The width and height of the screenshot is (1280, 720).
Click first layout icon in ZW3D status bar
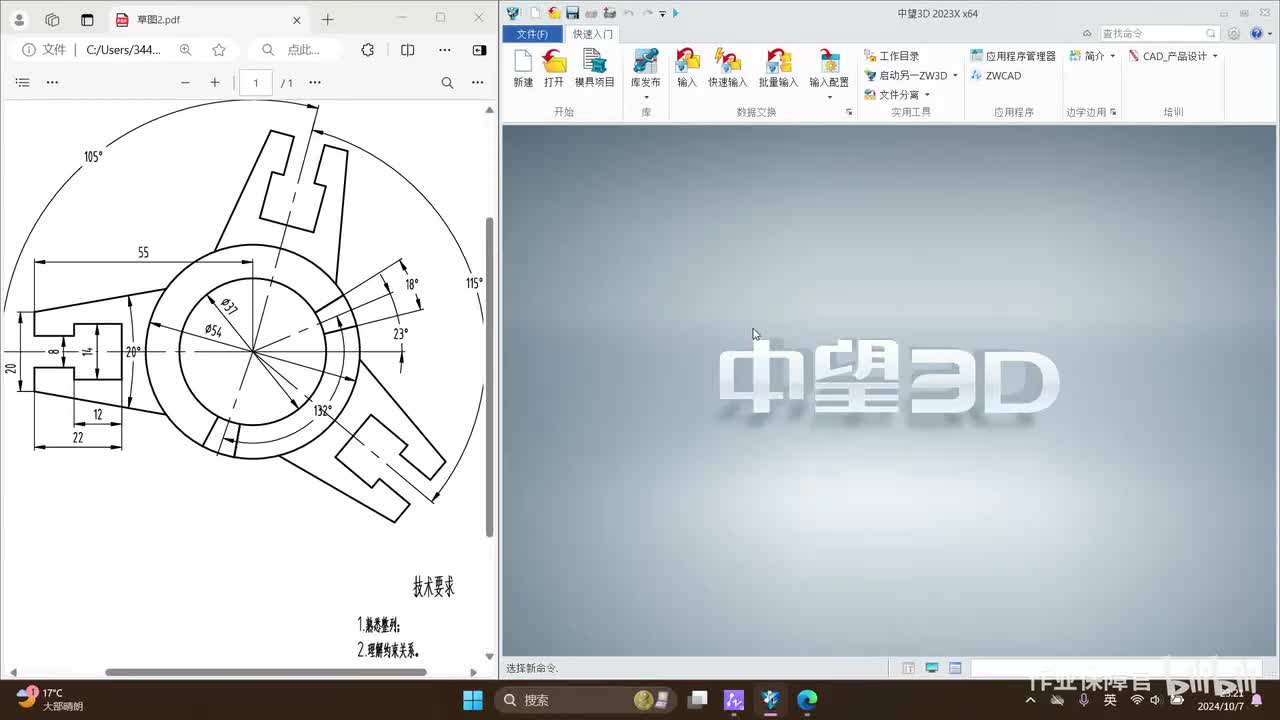click(x=908, y=668)
